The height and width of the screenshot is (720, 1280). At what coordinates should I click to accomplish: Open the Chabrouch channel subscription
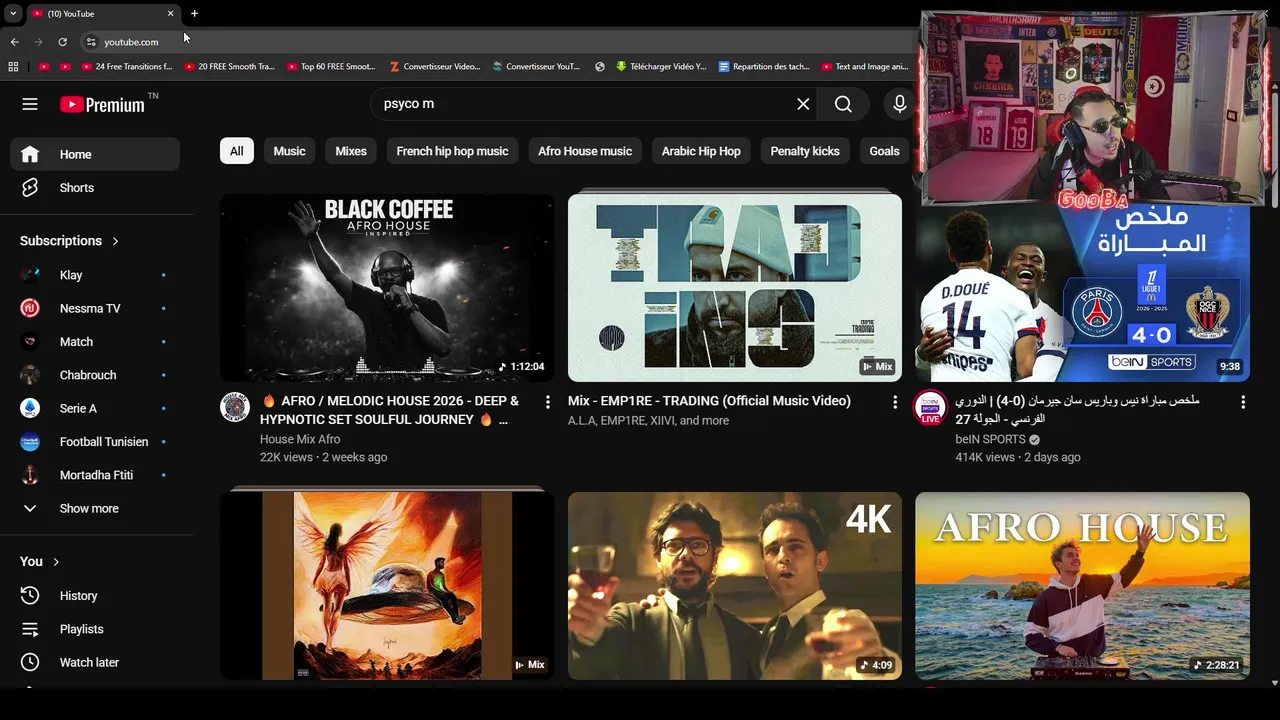point(95,375)
